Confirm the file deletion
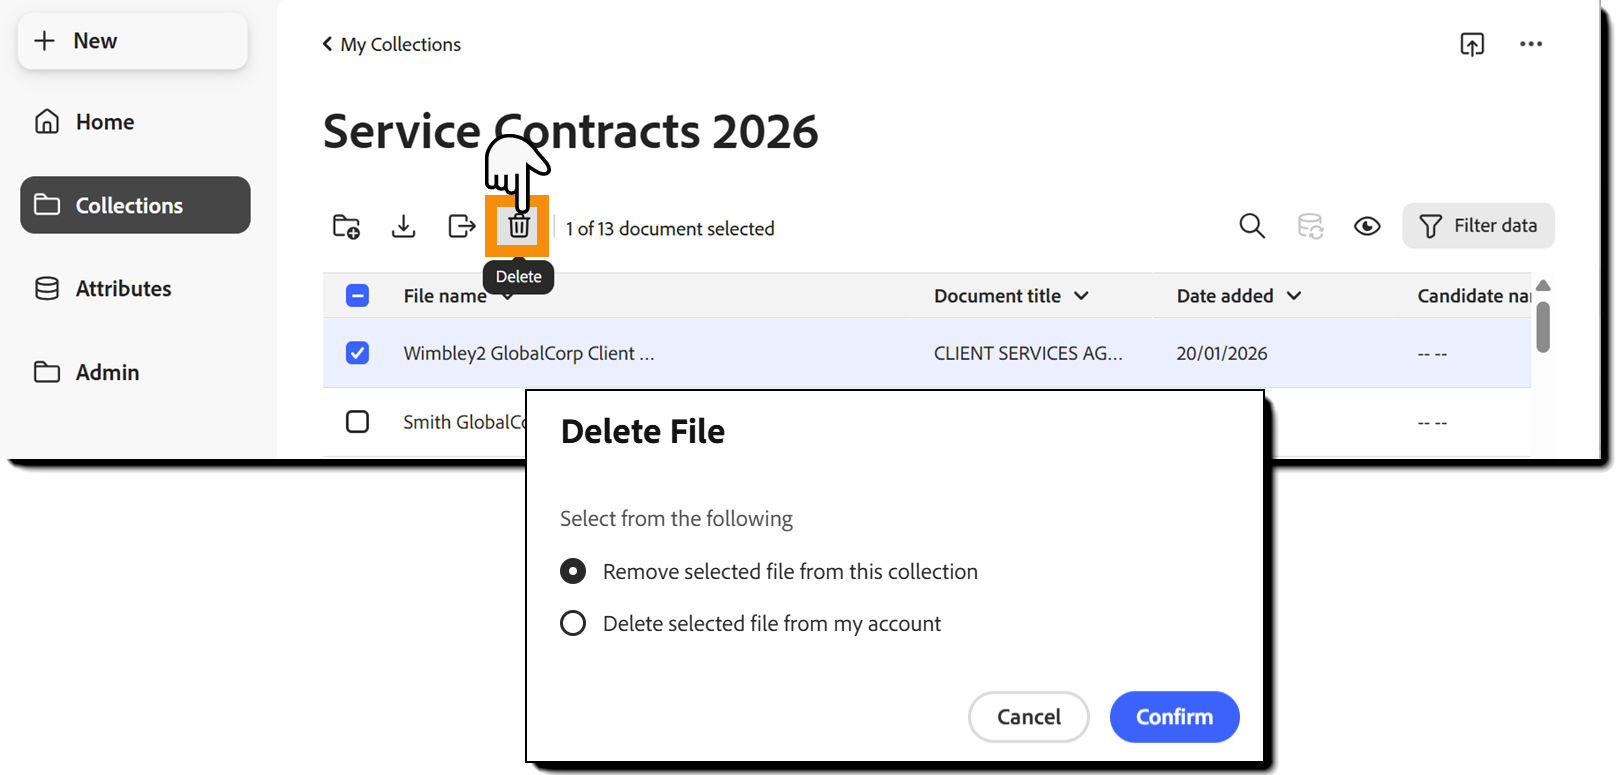Viewport: 1617px width, 775px height. [1174, 716]
